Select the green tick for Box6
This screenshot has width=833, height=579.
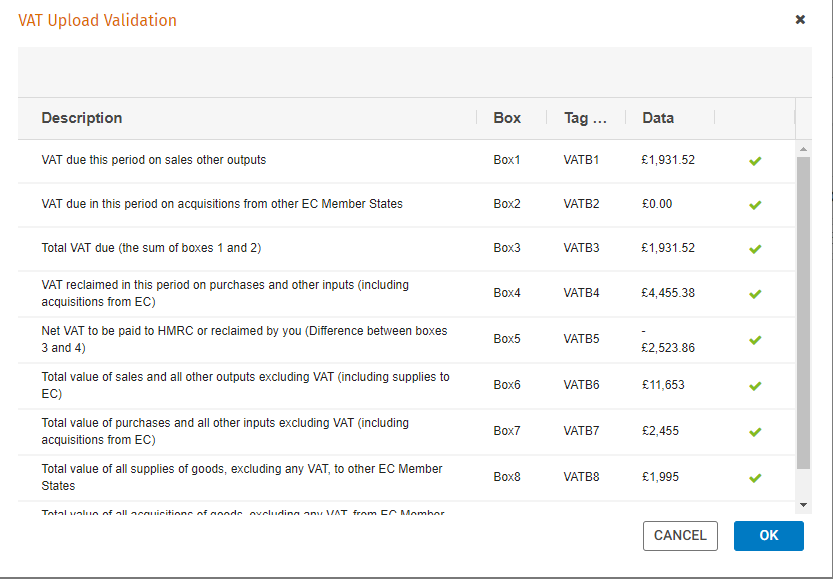(755, 385)
